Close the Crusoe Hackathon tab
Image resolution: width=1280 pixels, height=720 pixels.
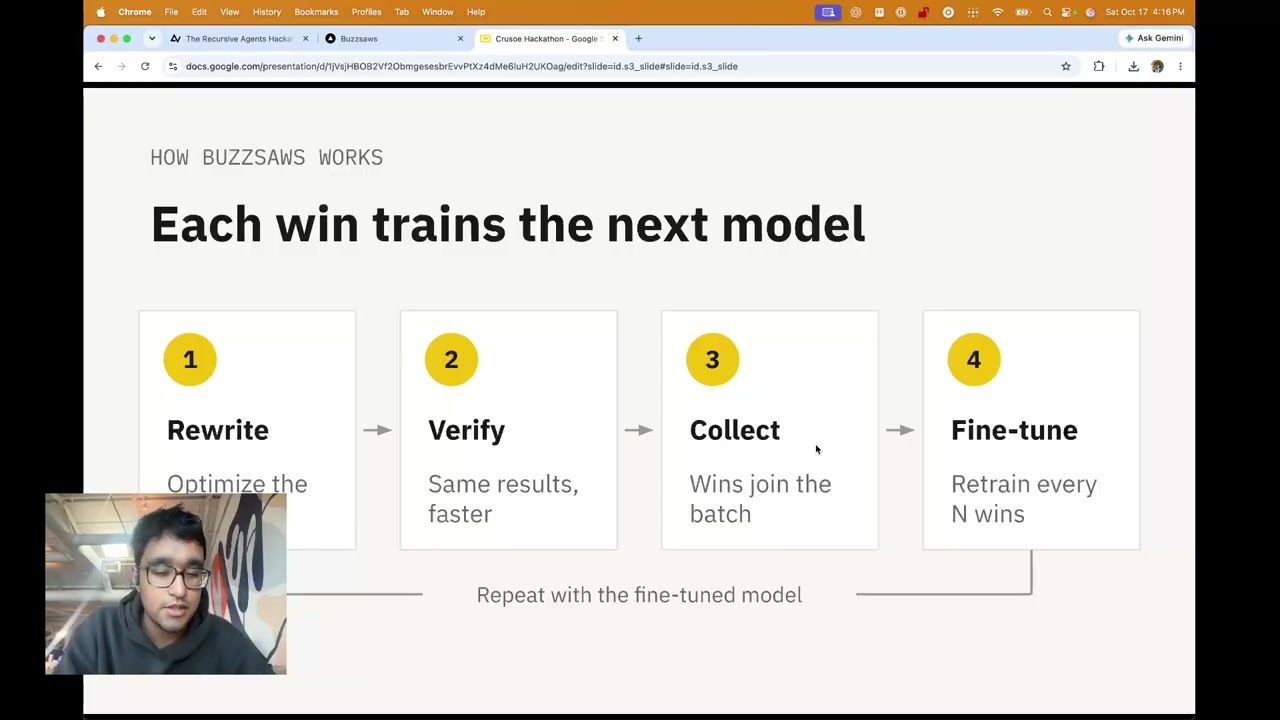click(x=615, y=38)
